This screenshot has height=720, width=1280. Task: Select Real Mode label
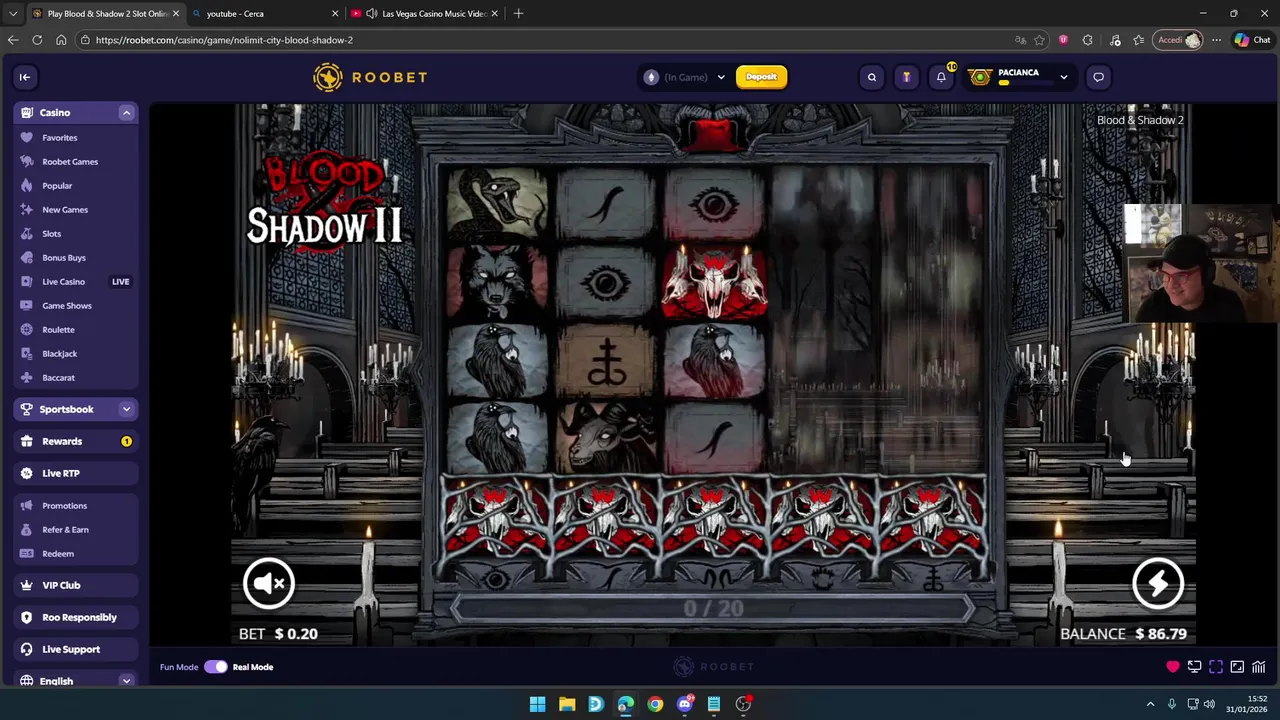point(253,667)
